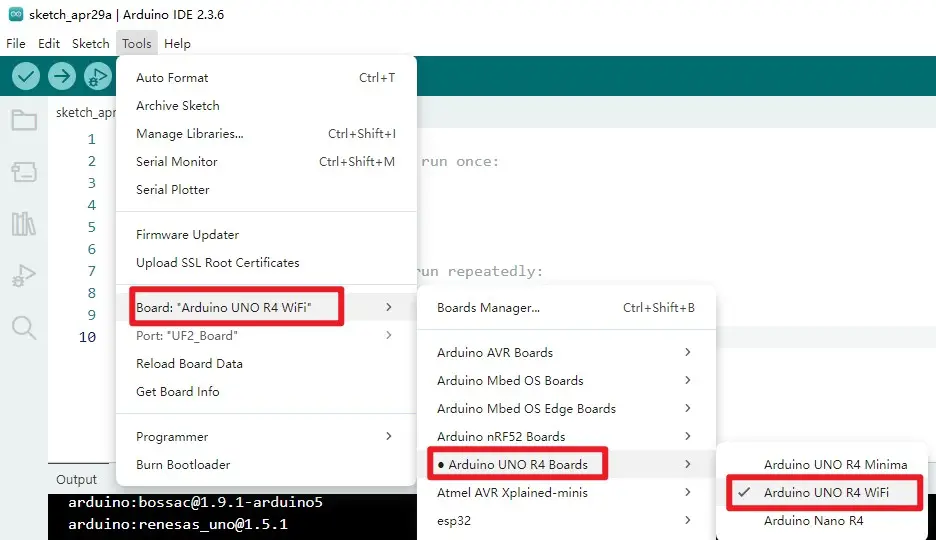Open Manage Libraries... entry
Image resolution: width=936 pixels, height=540 pixels.
pos(266,134)
